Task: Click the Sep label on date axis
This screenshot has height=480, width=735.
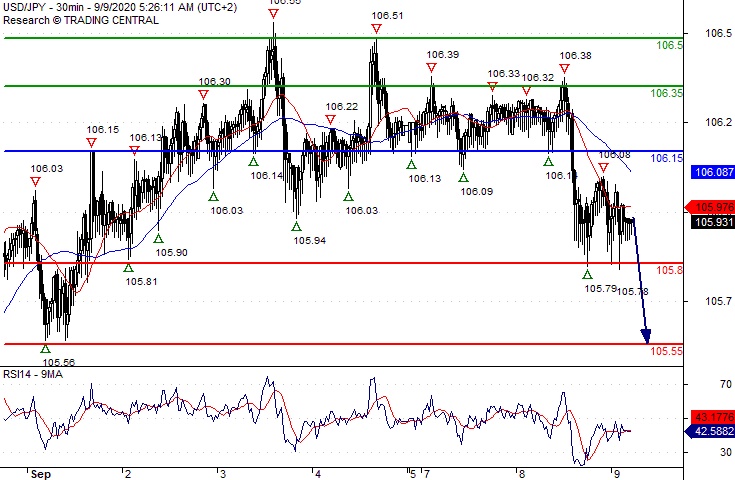Action: click(x=41, y=474)
